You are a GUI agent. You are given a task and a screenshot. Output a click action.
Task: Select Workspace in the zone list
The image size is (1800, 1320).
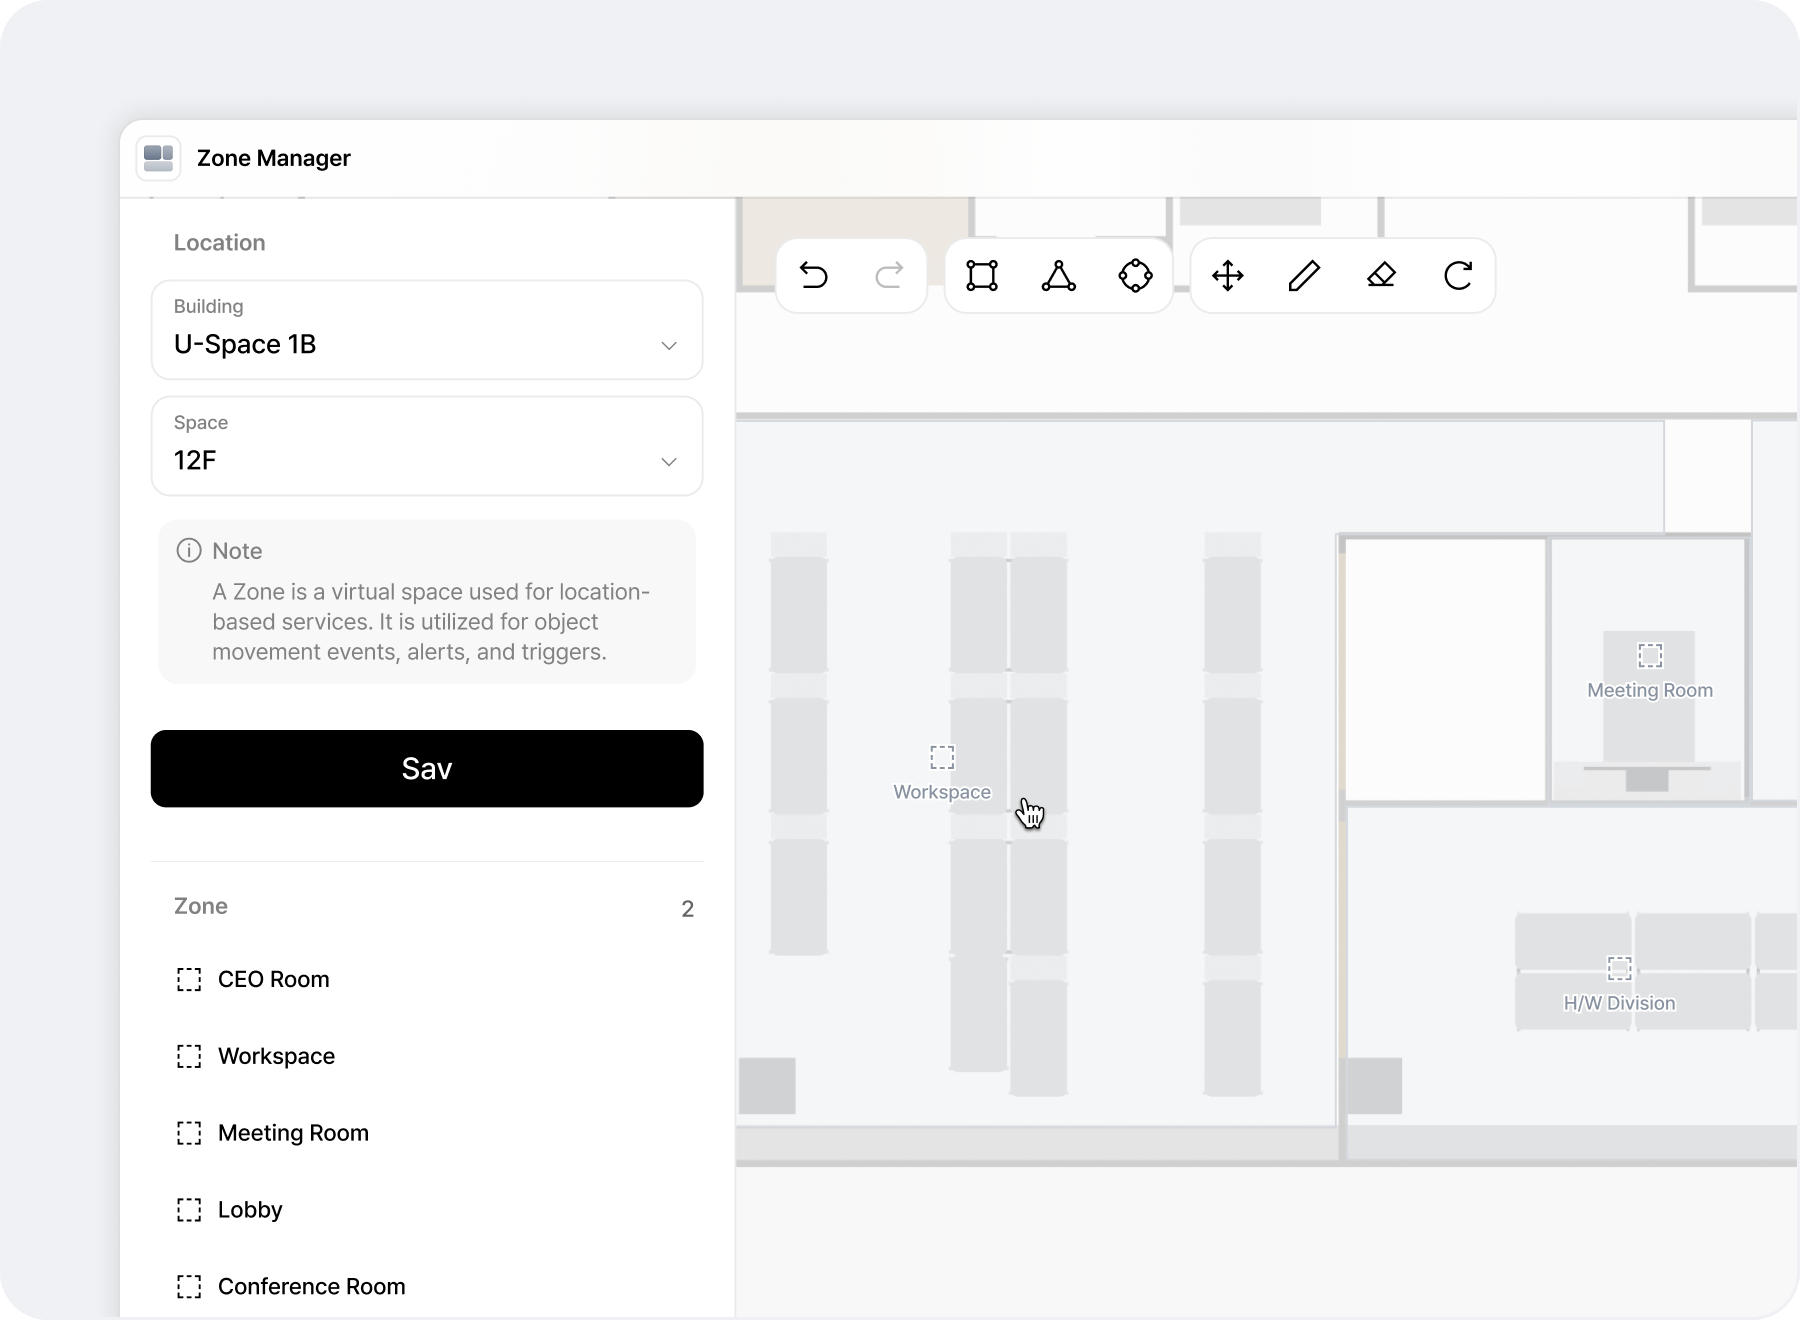click(275, 1056)
